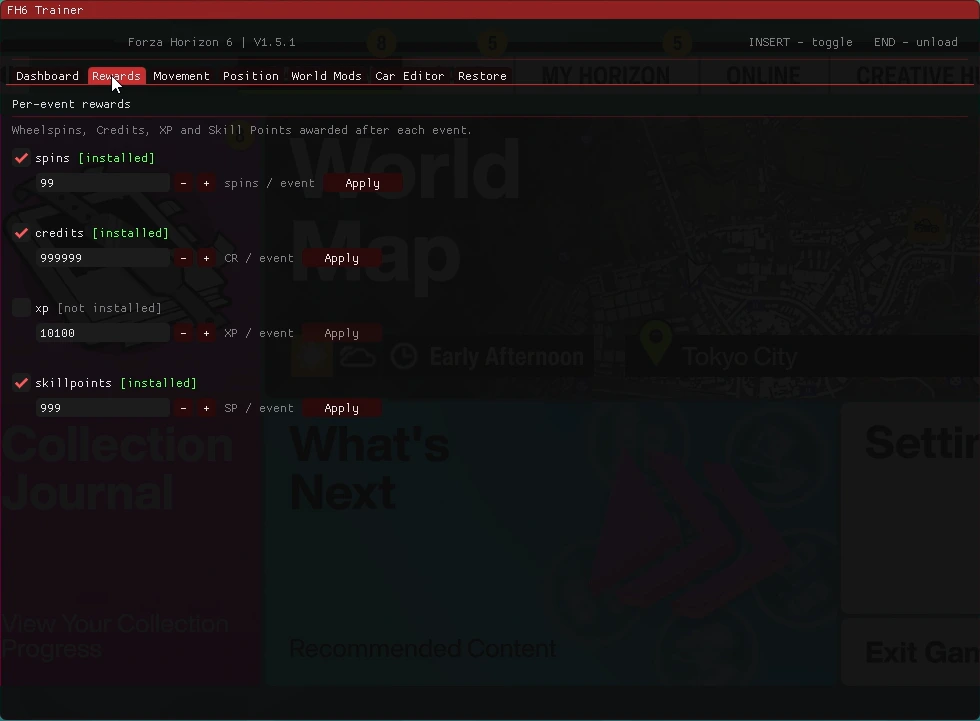Increase spins per event with plus
The height and width of the screenshot is (721, 980).
coord(206,183)
